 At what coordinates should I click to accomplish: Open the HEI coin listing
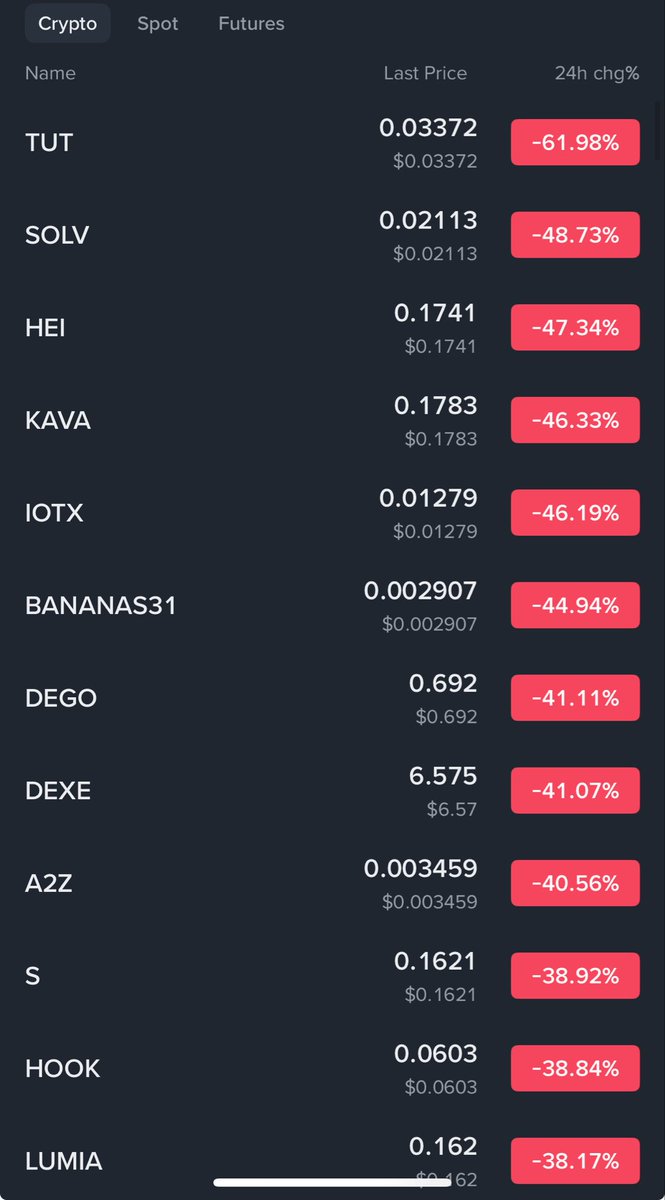point(45,328)
